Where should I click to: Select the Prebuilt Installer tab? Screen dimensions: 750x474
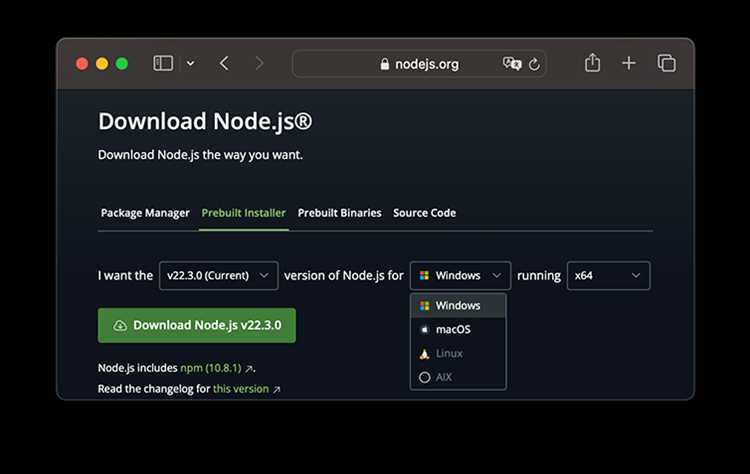(243, 213)
